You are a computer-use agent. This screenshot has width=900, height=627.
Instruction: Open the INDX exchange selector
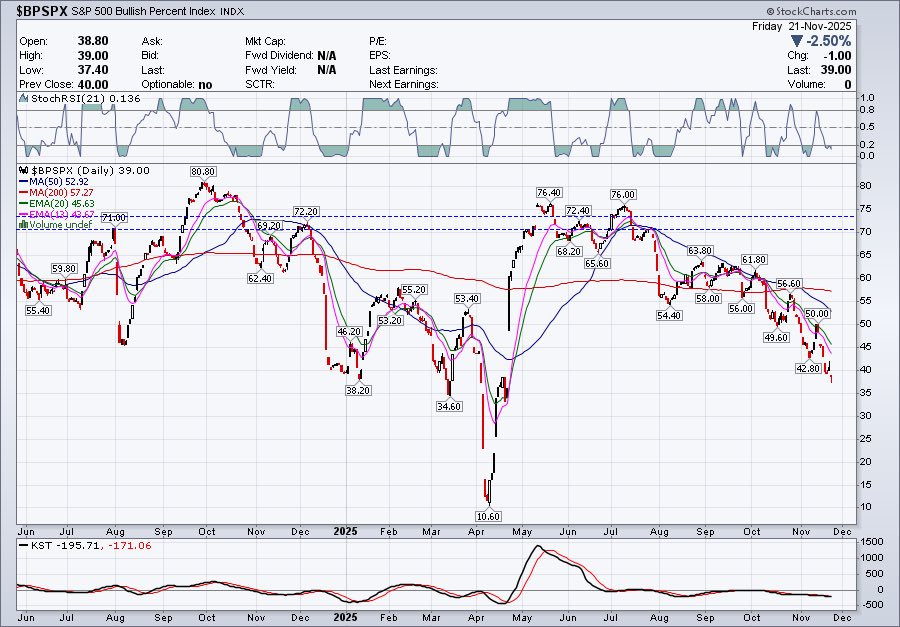pyautogui.click(x=233, y=12)
